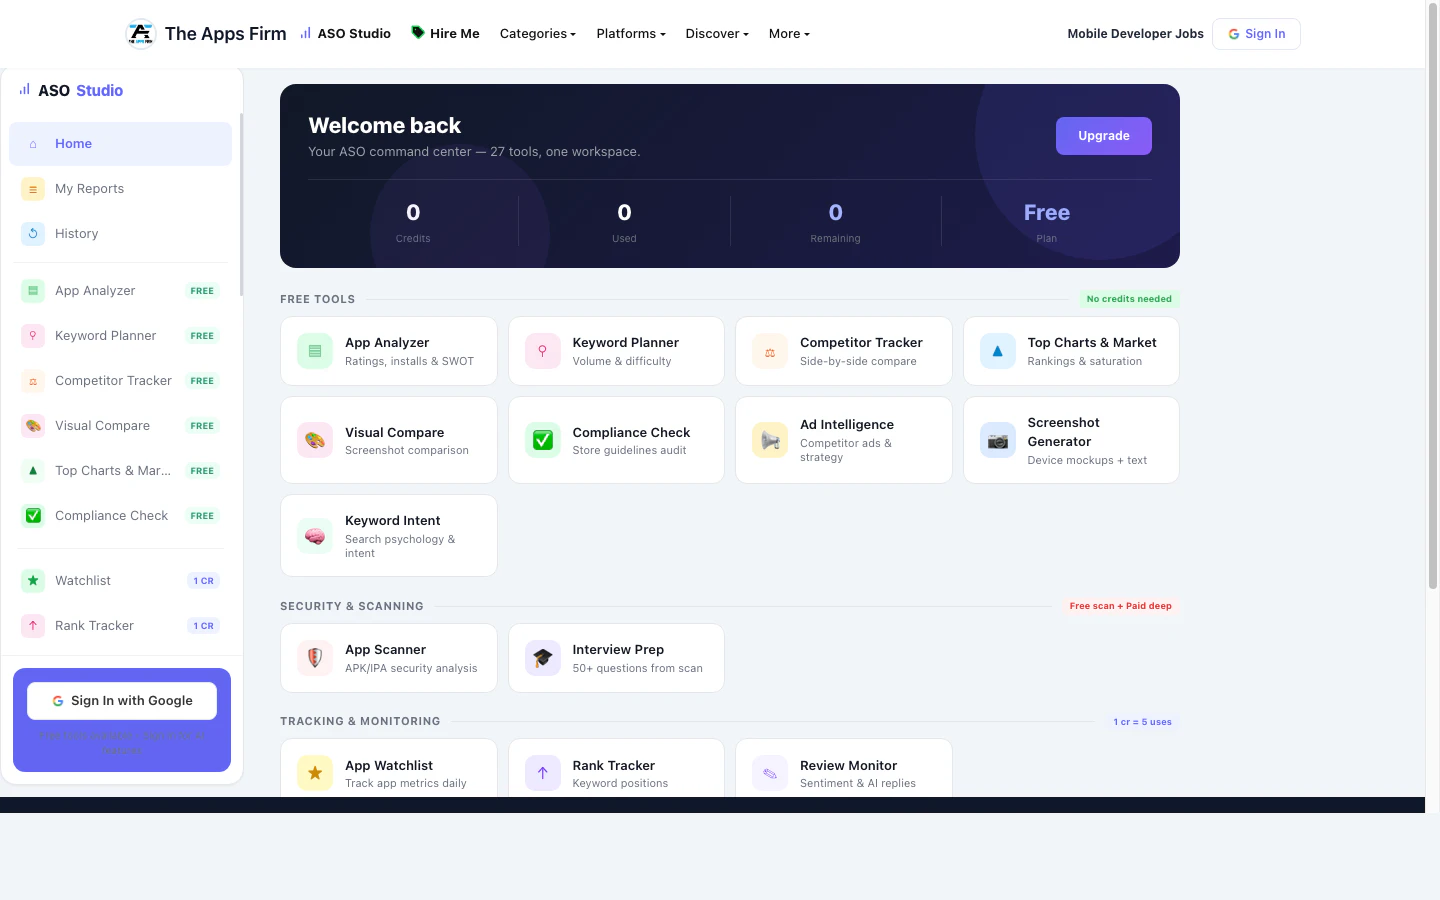The height and width of the screenshot is (900, 1440).
Task: Click the 'Welcome back' heading
Action: tap(385, 126)
